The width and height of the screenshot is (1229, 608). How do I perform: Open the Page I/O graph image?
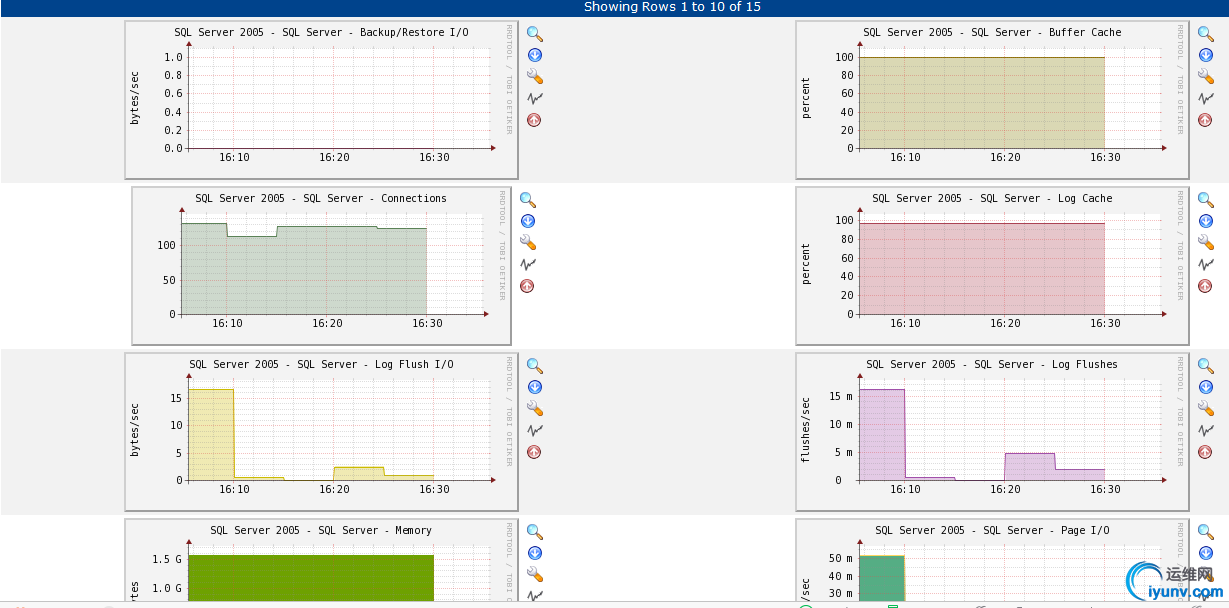tap(992, 560)
